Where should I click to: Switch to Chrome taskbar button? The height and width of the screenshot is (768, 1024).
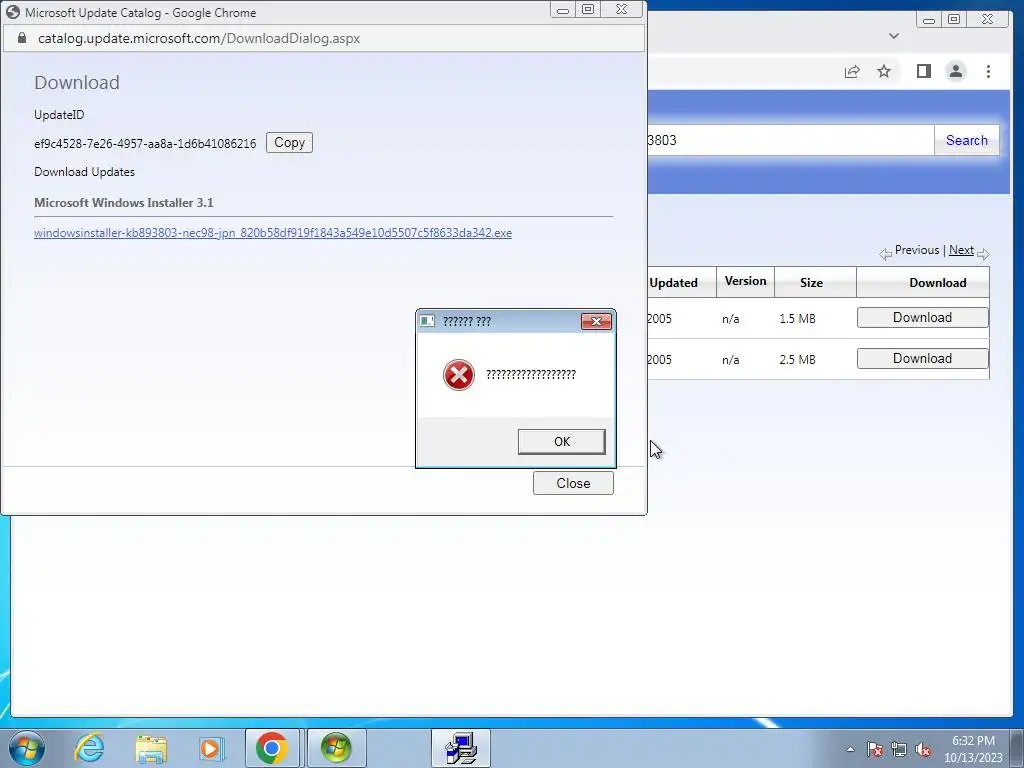(272, 748)
